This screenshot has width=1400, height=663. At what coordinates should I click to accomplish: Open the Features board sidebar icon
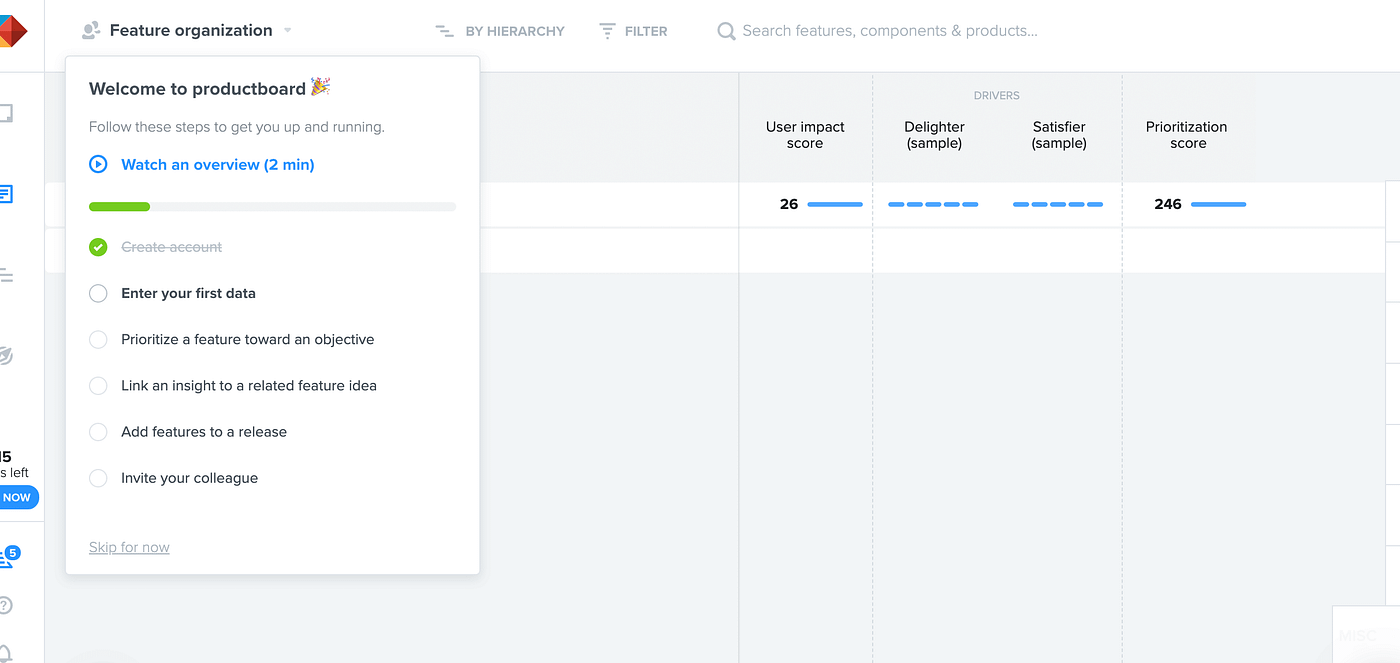click(x=6, y=194)
